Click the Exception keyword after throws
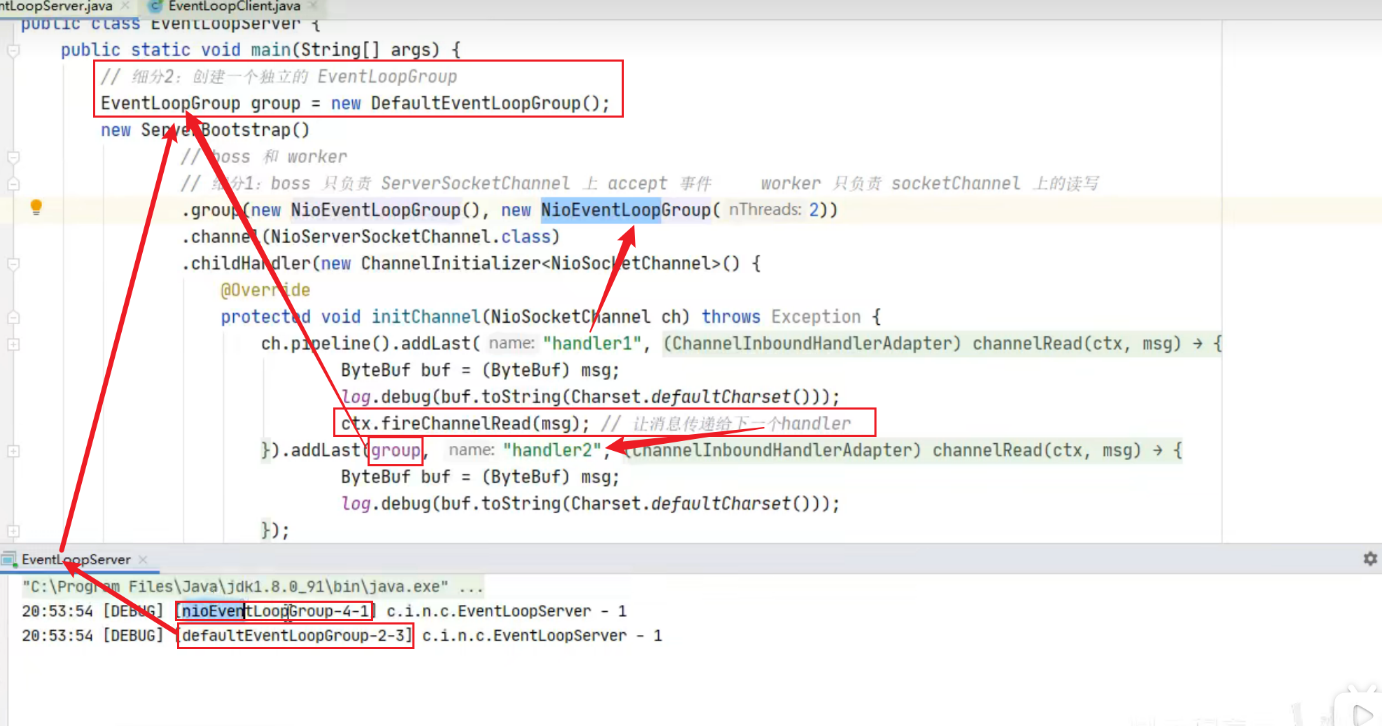Image resolution: width=1382 pixels, height=726 pixels. tap(816, 317)
